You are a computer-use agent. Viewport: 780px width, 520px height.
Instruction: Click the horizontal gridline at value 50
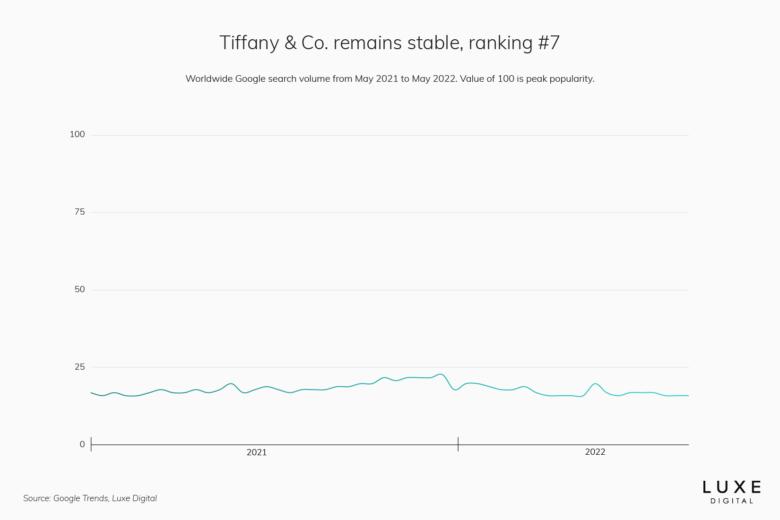click(x=390, y=290)
